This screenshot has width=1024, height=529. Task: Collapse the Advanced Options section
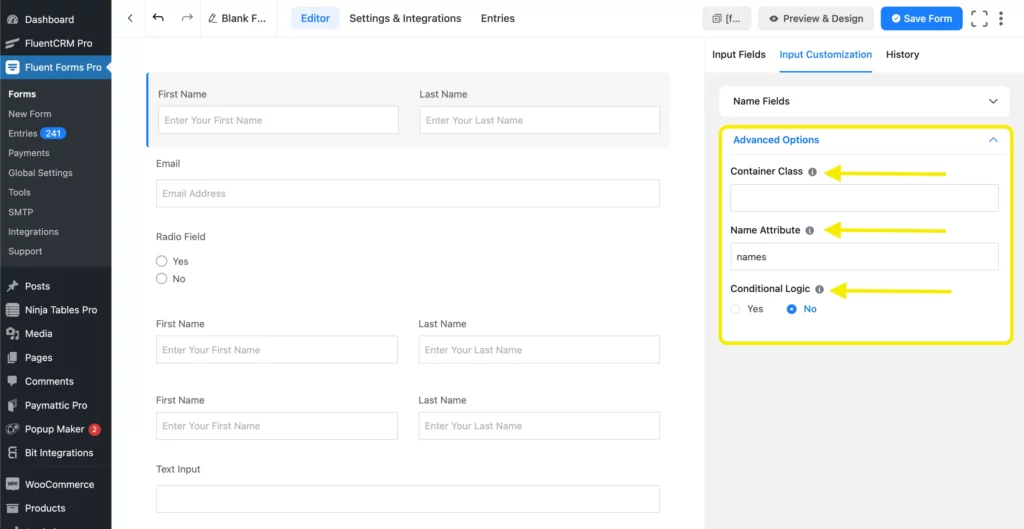pos(865,140)
